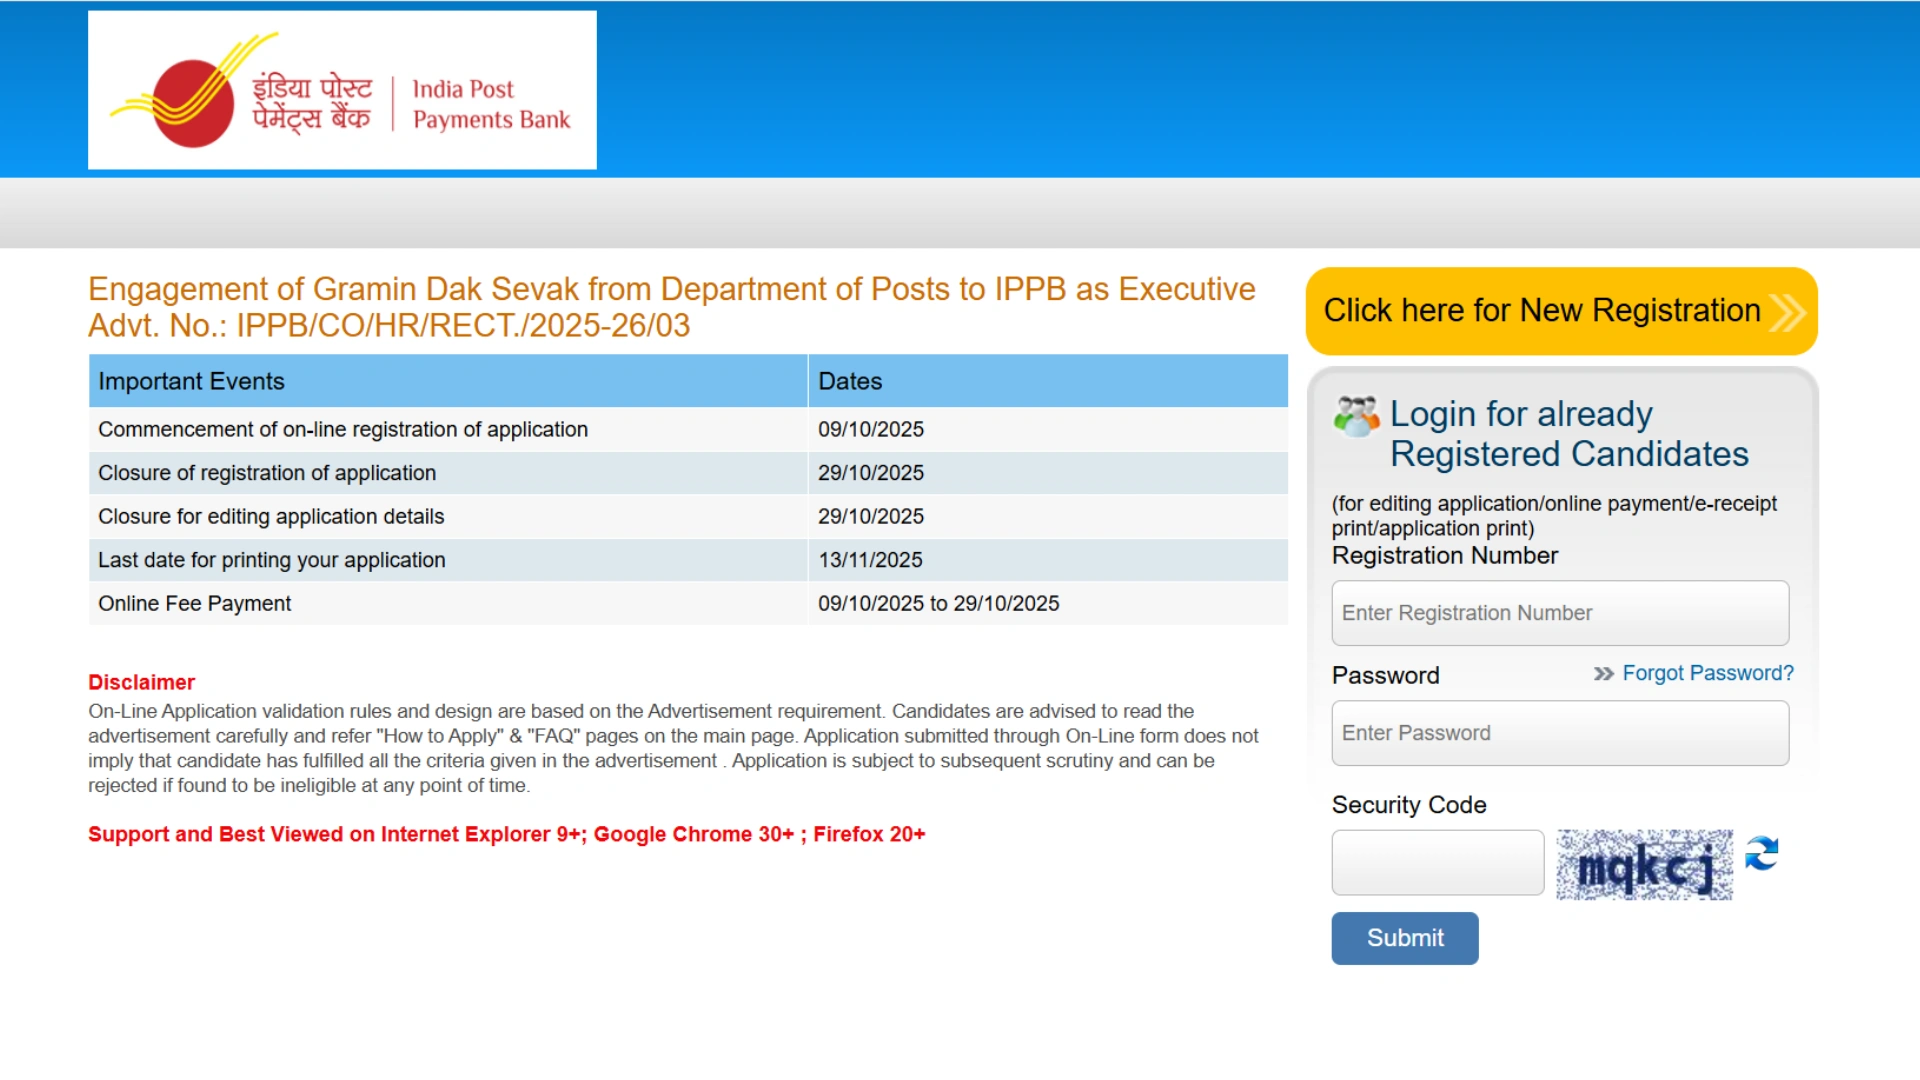Click the registered candidates group icon
Screen dimensions: 1920x1080
click(1356, 416)
